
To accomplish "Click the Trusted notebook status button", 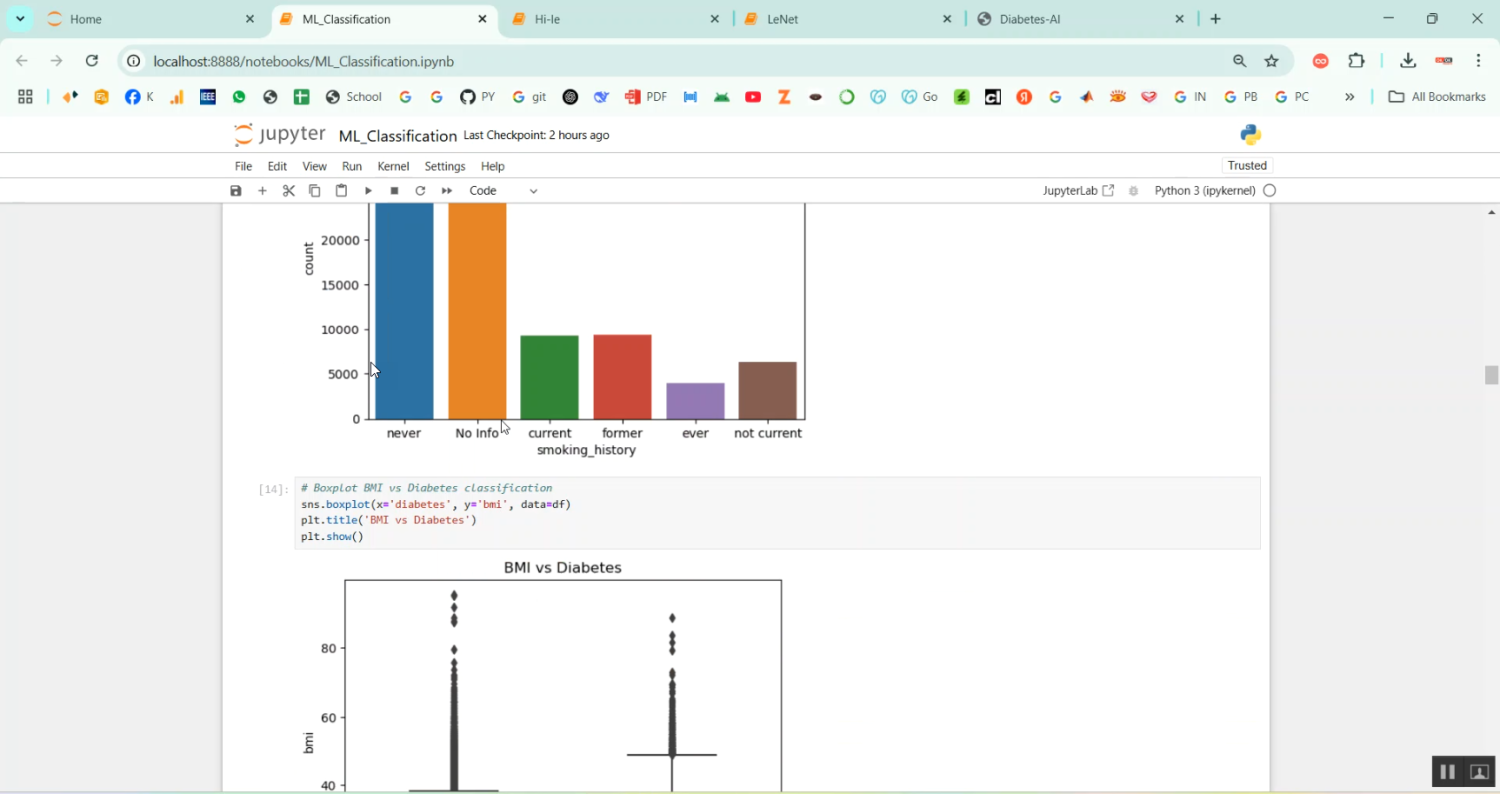I will click(1247, 165).
